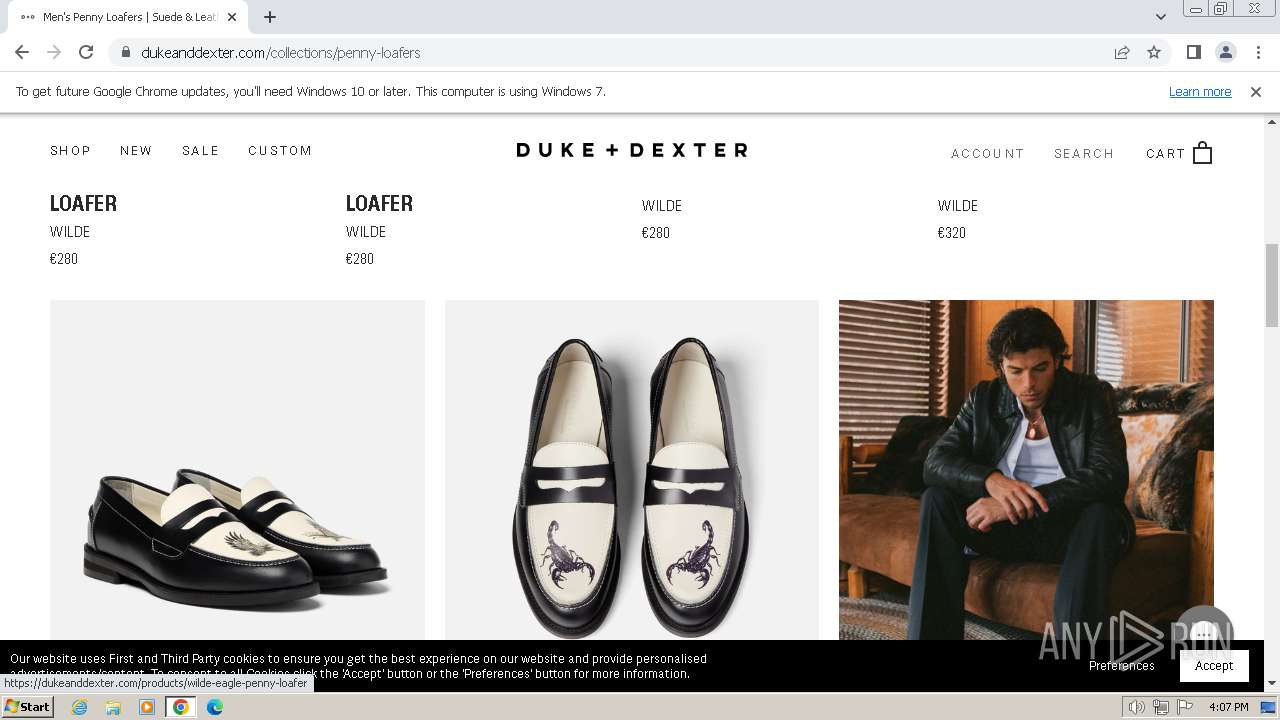
Task: Open the SHOP menu
Action: click(70, 150)
